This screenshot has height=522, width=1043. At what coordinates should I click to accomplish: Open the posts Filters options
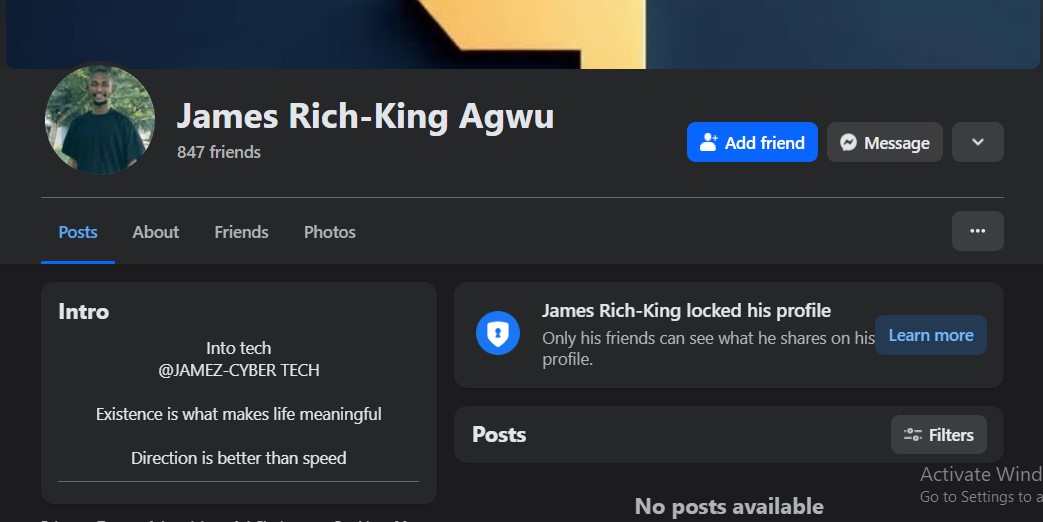pyautogui.click(x=938, y=435)
